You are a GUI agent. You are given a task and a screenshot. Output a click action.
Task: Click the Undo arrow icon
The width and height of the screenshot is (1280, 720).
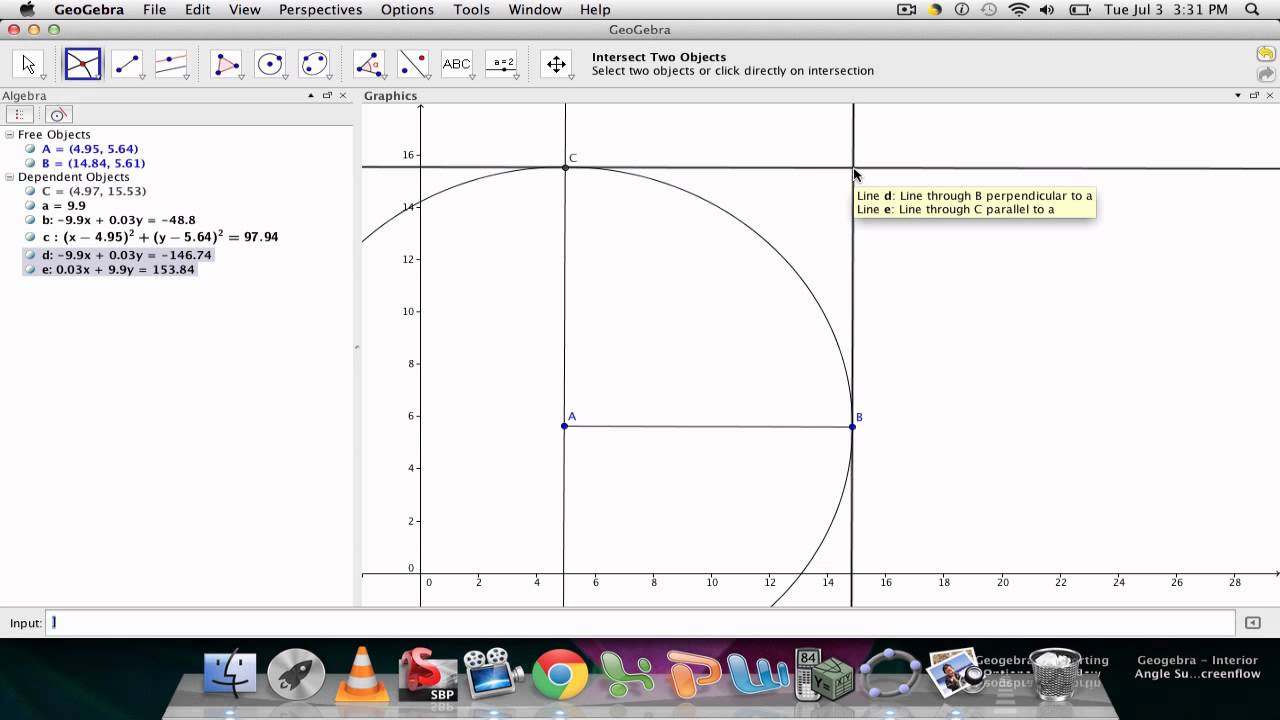[x=1265, y=54]
